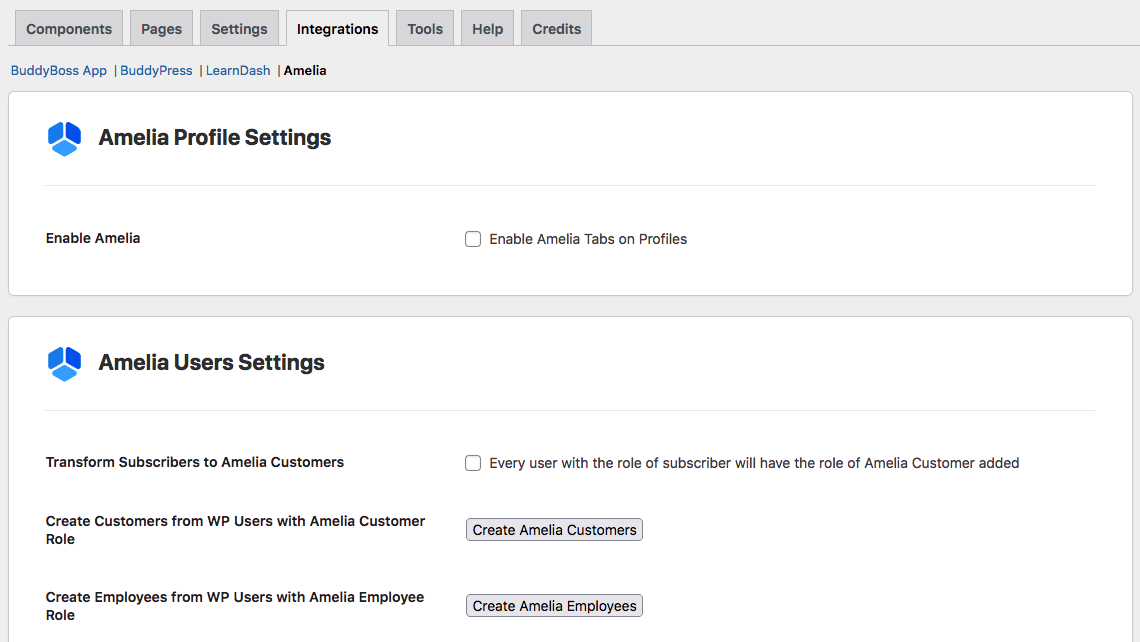Select the Amelia sub-navigation item
The width and height of the screenshot is (1140, 642).
[x=305, y=71]
